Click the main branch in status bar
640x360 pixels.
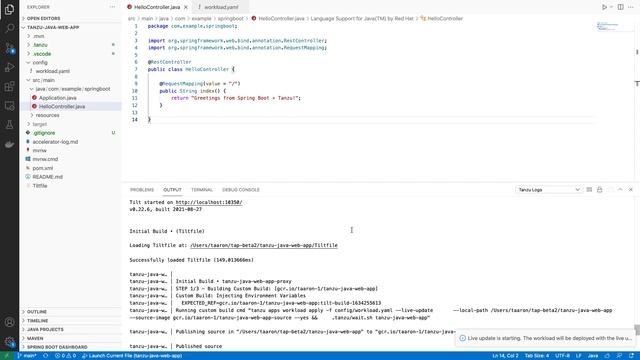(27, 356)
